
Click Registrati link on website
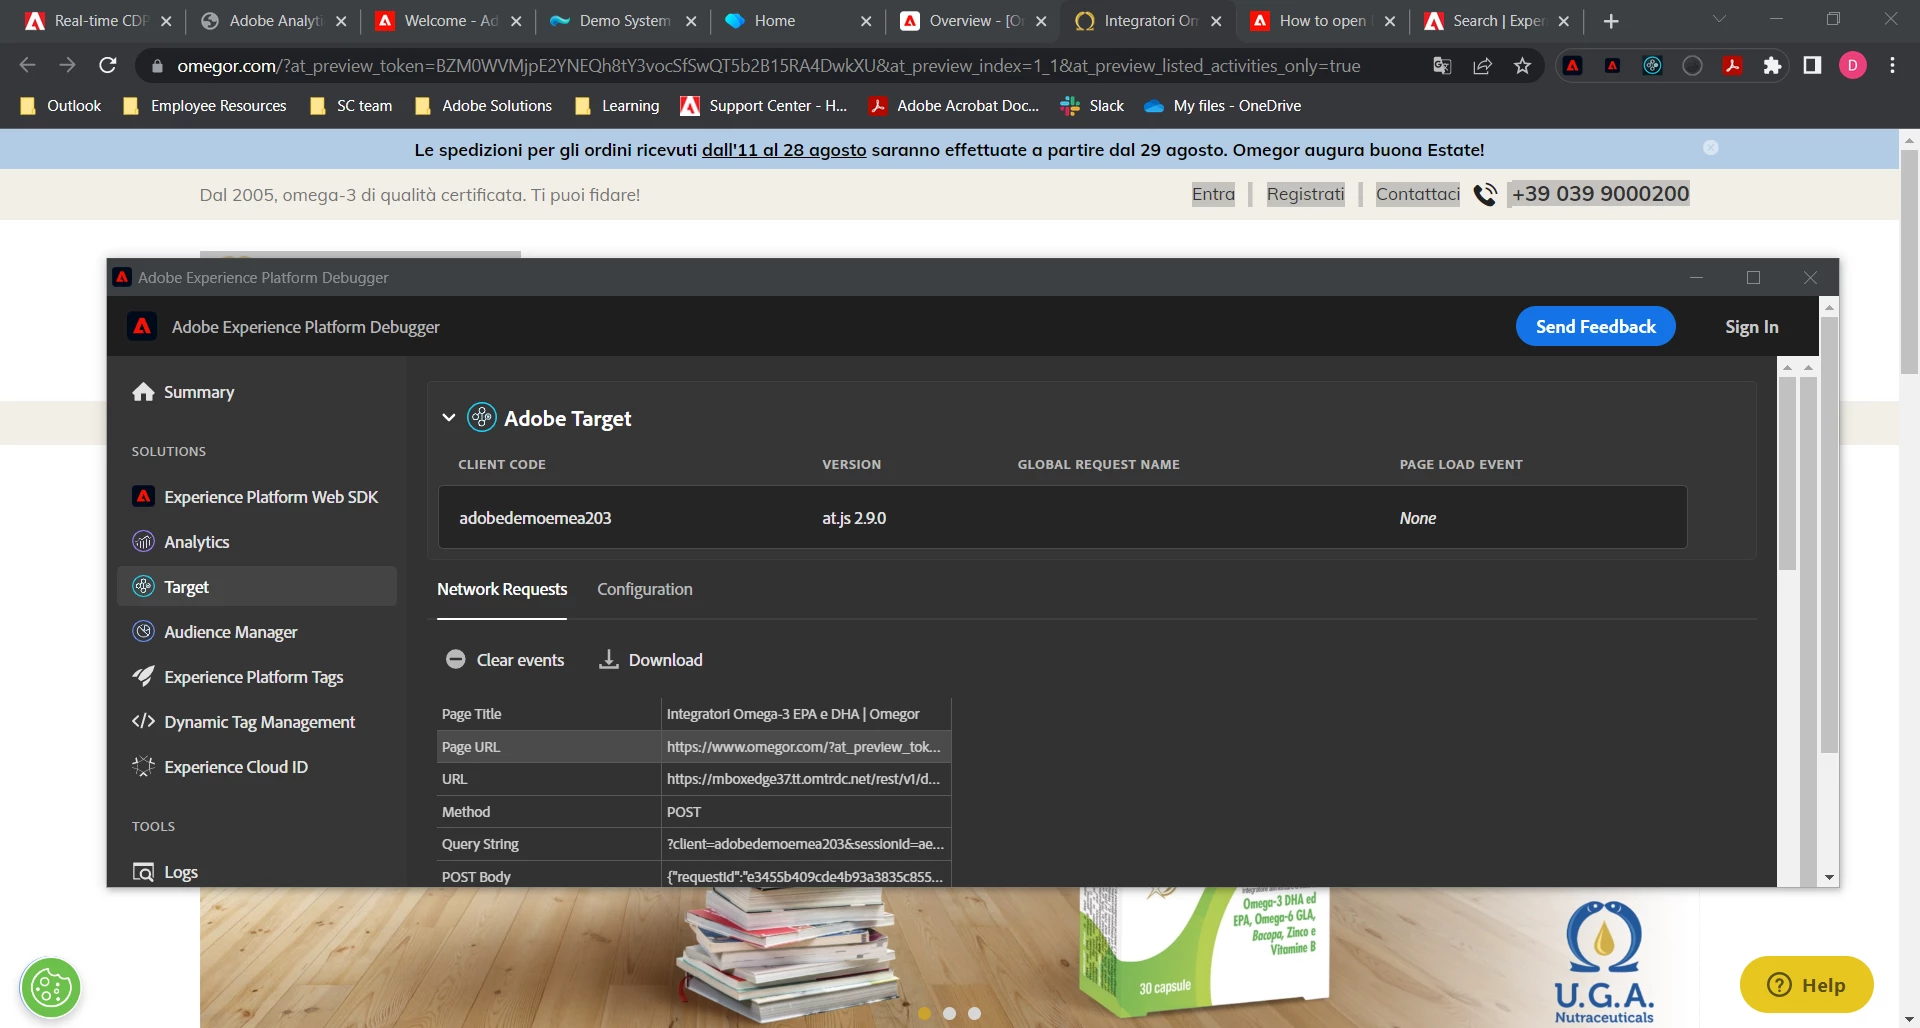1305,194
